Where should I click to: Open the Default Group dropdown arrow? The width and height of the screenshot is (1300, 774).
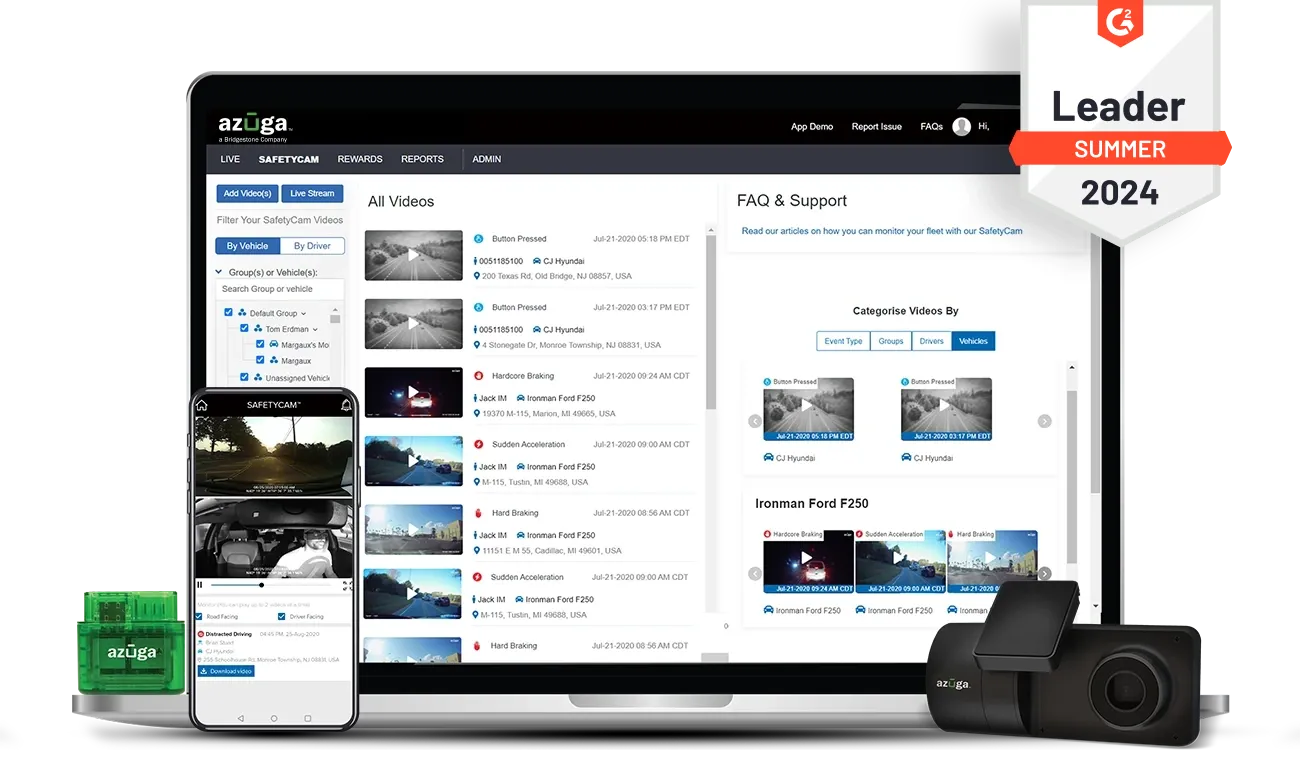coord(303,313)
